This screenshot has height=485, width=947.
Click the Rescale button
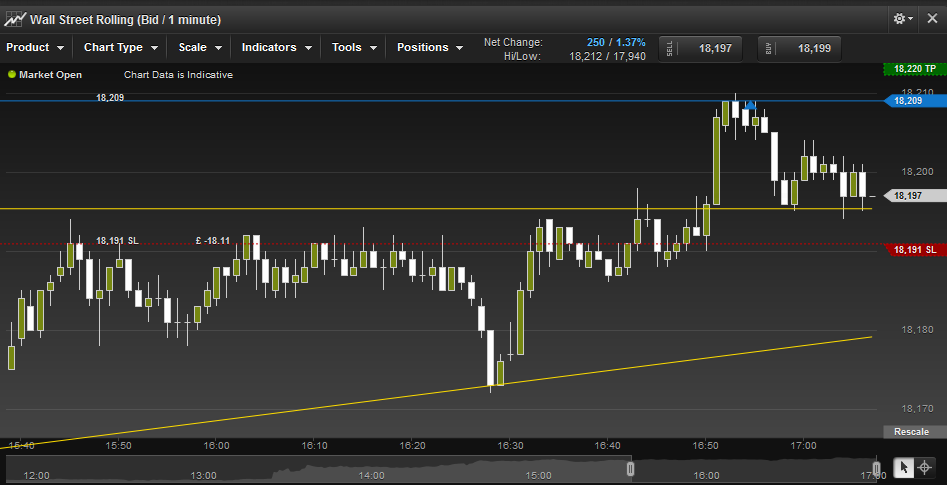912,431
